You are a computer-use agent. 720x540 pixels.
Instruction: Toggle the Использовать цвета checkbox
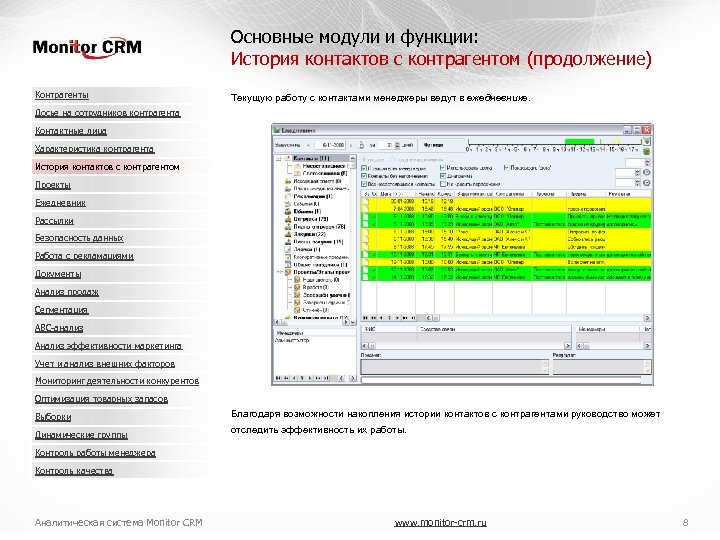click(x=443, y=168)
